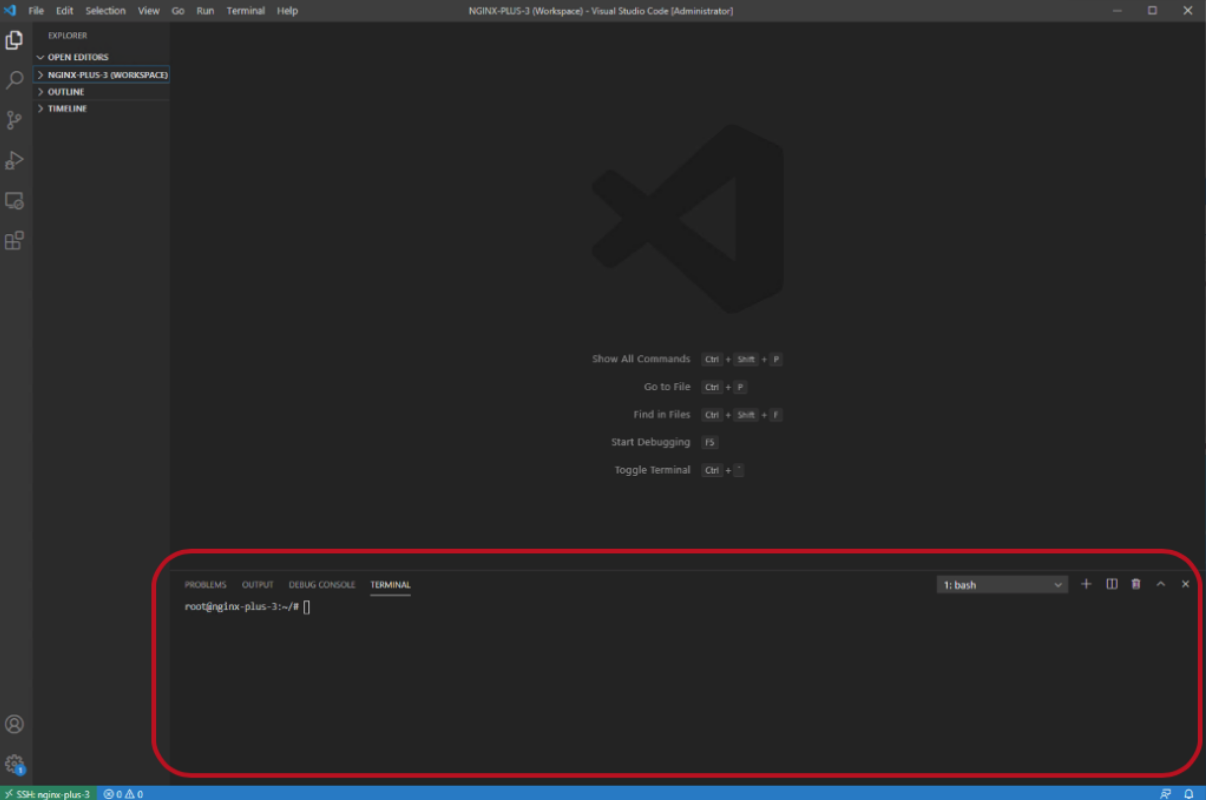Open the Run and Debug view
Viewport: 1207px width, 801px height.
(x=14, y=160)
